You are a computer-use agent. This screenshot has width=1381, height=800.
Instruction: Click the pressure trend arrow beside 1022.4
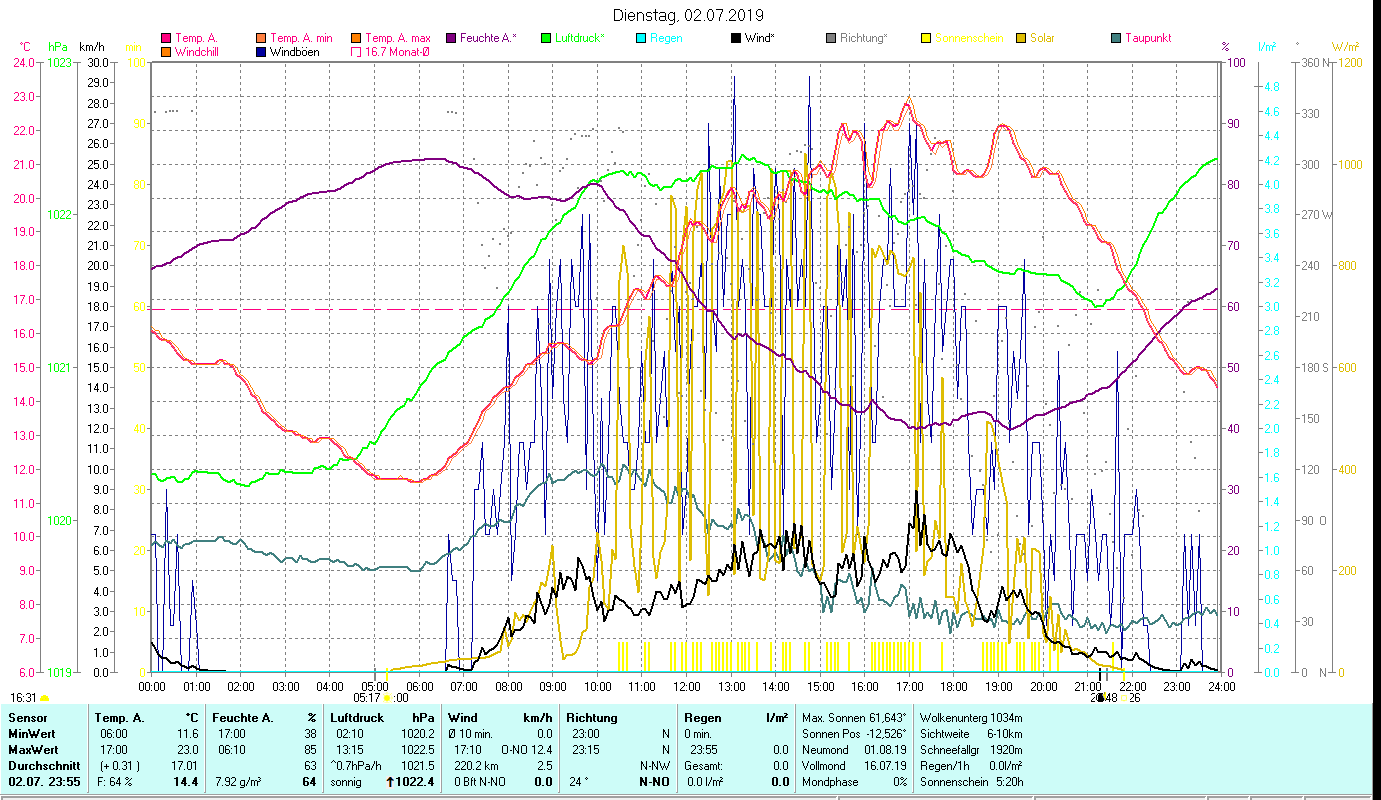pyautogui.click(x=390, y=781)
